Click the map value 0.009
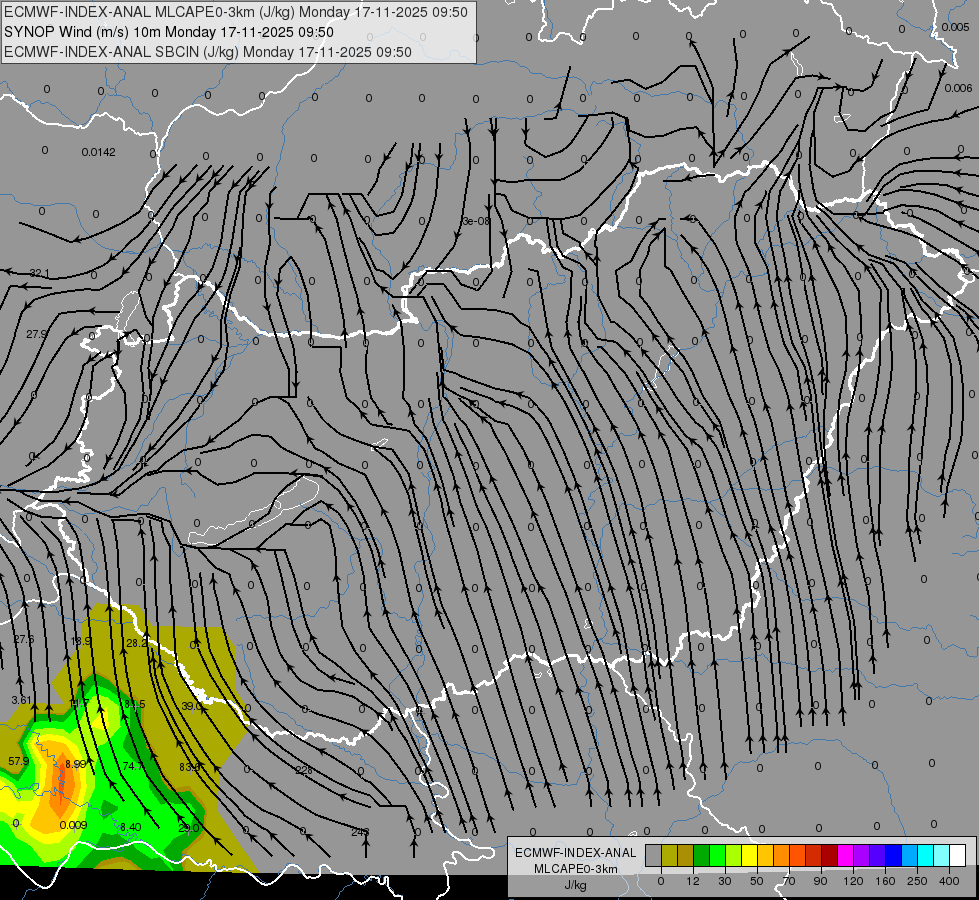 (x=73, y=825)
